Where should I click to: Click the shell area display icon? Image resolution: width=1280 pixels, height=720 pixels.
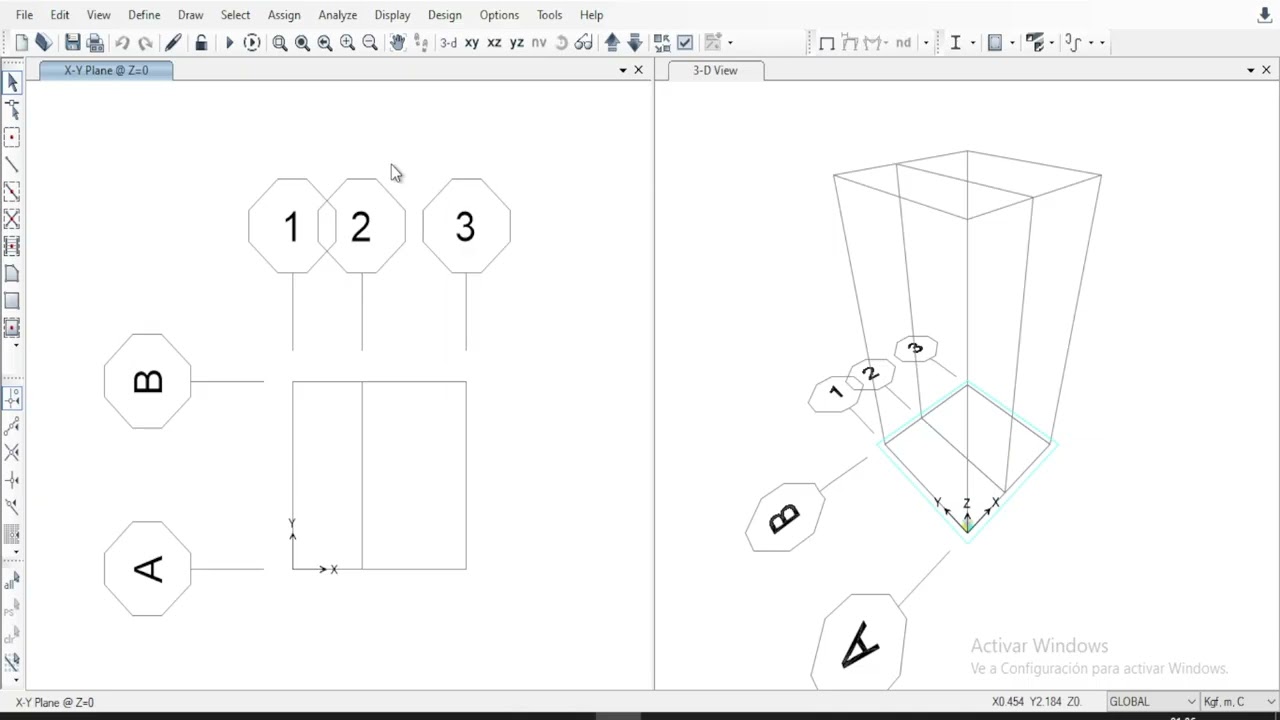(x=995, y=42)
